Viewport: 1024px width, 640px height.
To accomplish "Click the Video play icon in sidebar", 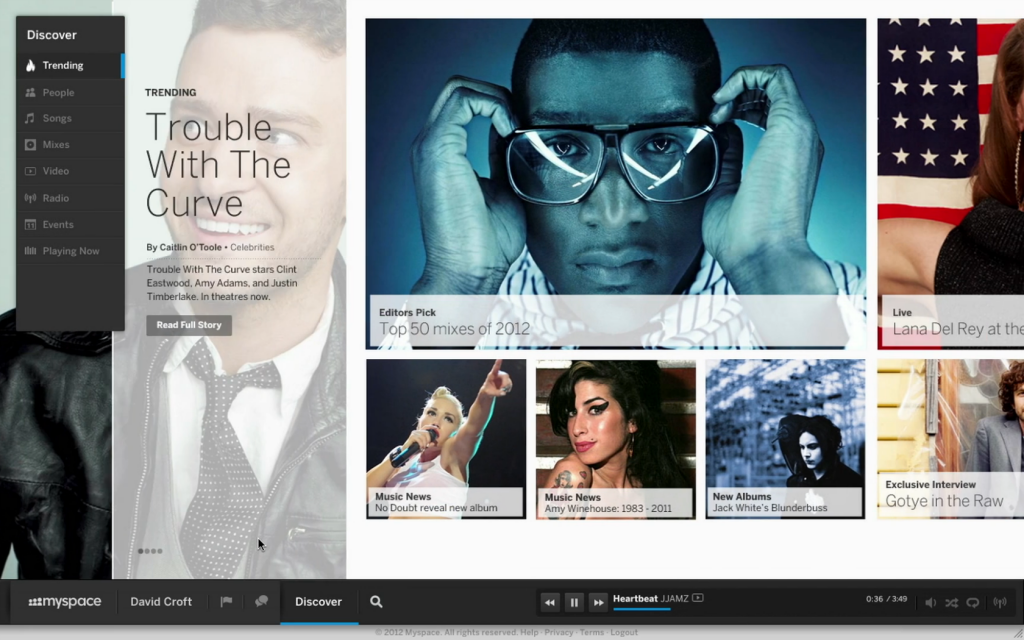I will coord(30,171).
